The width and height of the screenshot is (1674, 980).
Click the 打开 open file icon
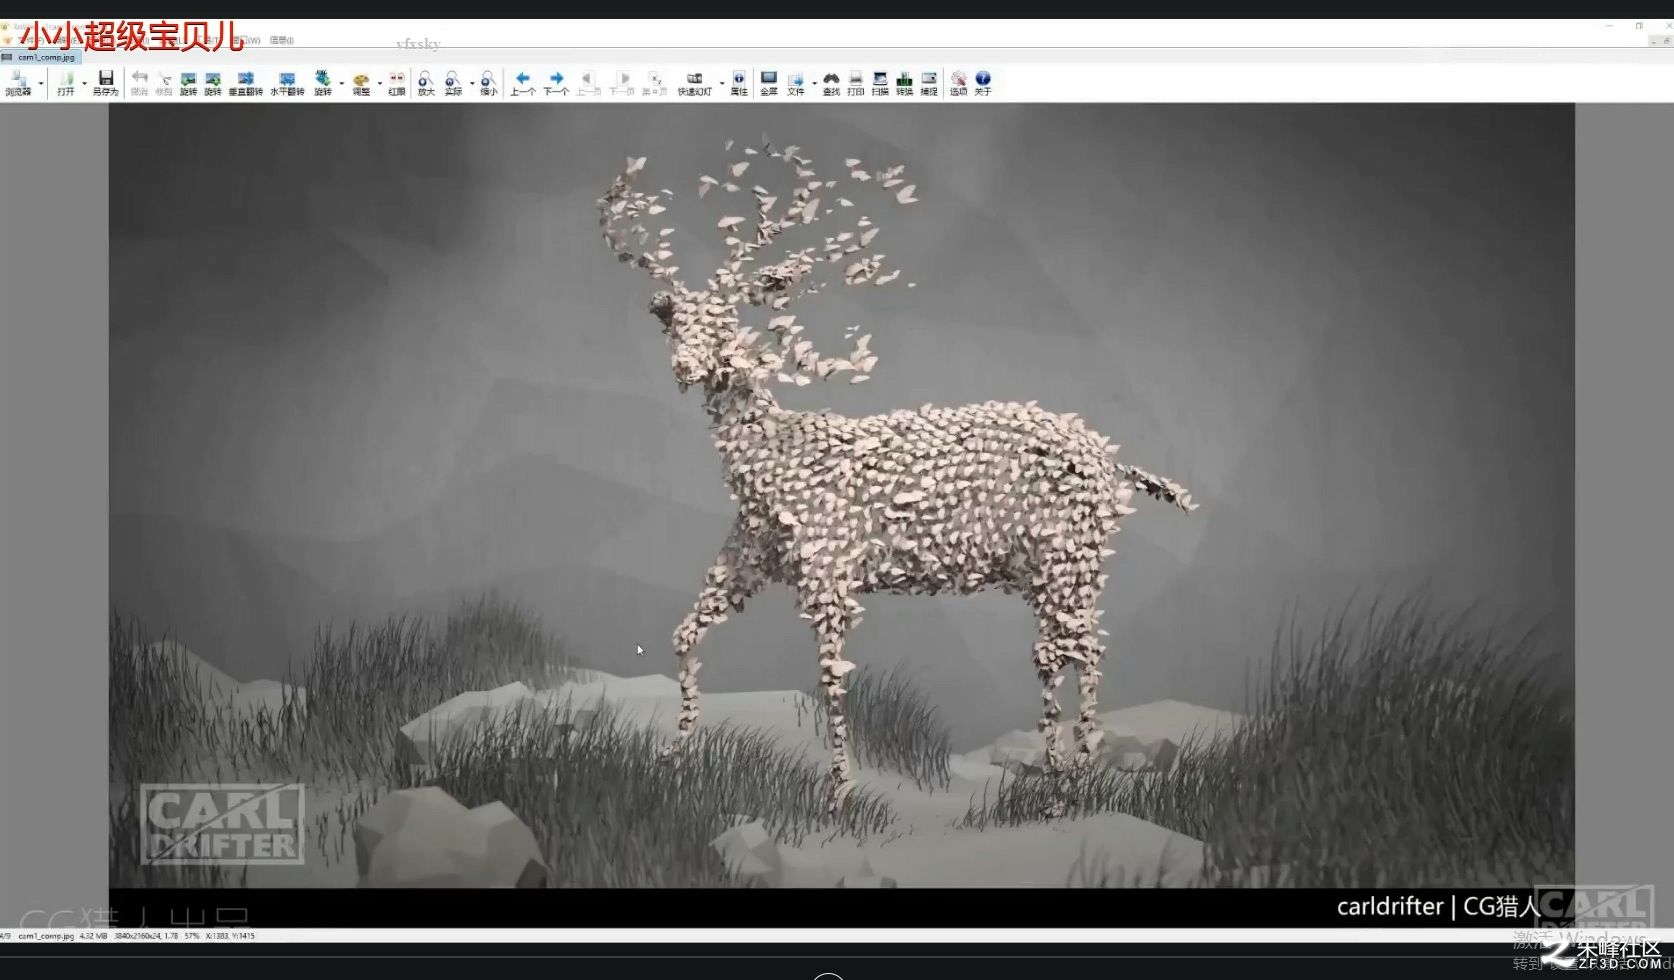coord(66,83)
